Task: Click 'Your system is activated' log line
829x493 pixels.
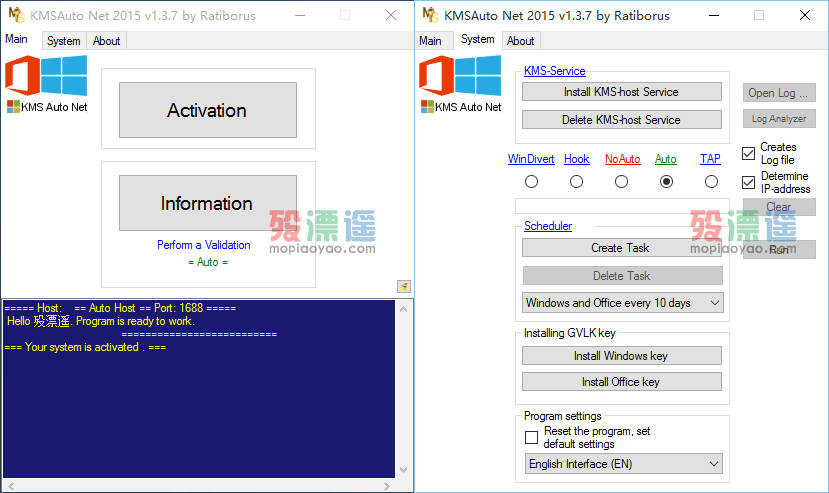Action: pos(85,347)
